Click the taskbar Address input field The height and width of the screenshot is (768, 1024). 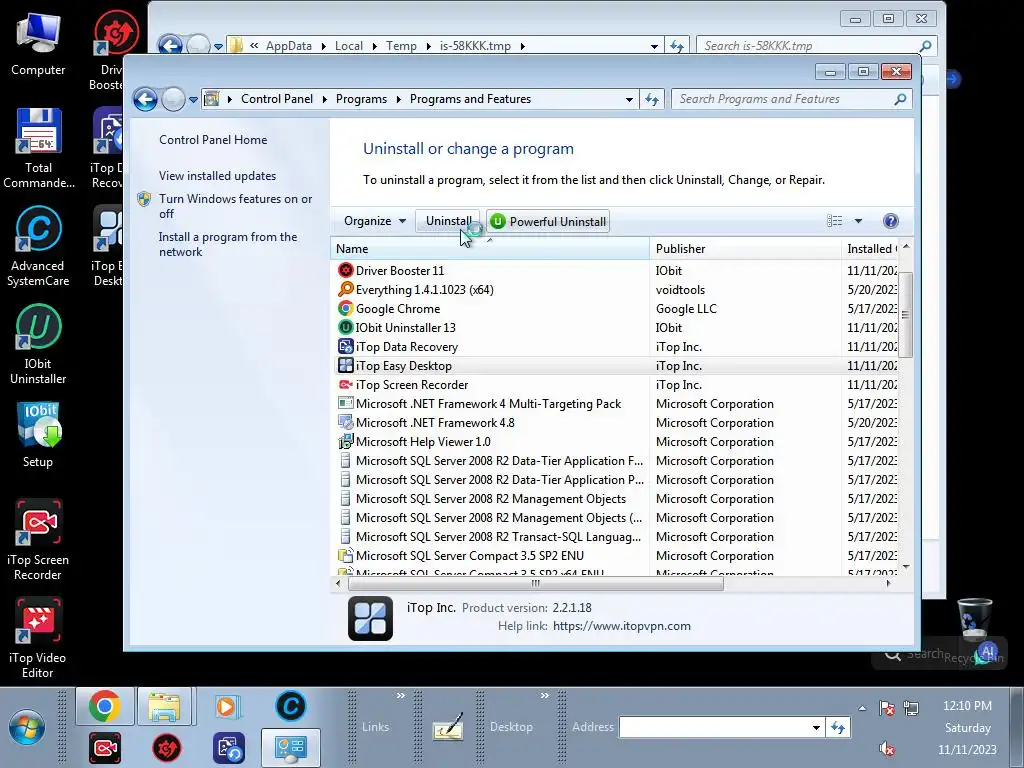(714, 727)
